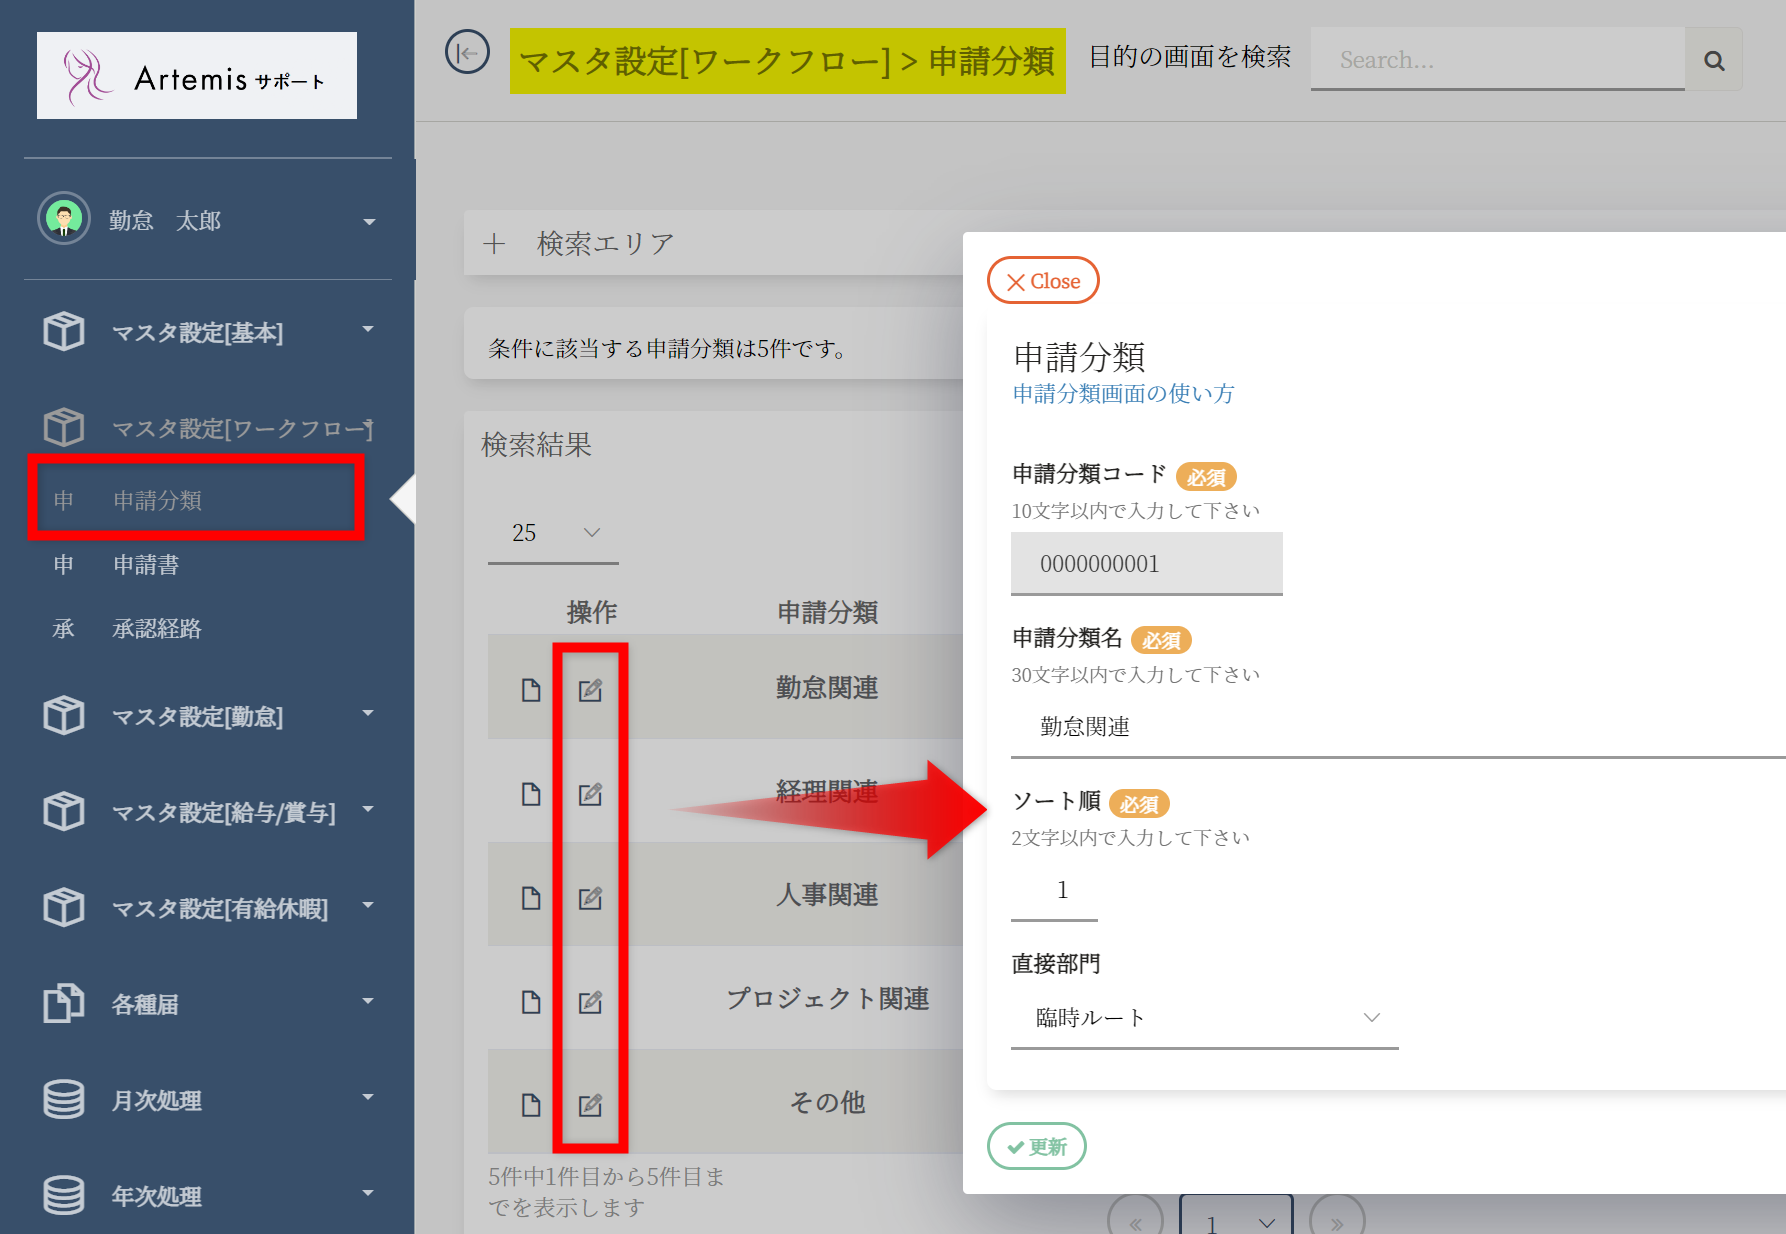Click the document icon for その他 row

pos(531,1105)
